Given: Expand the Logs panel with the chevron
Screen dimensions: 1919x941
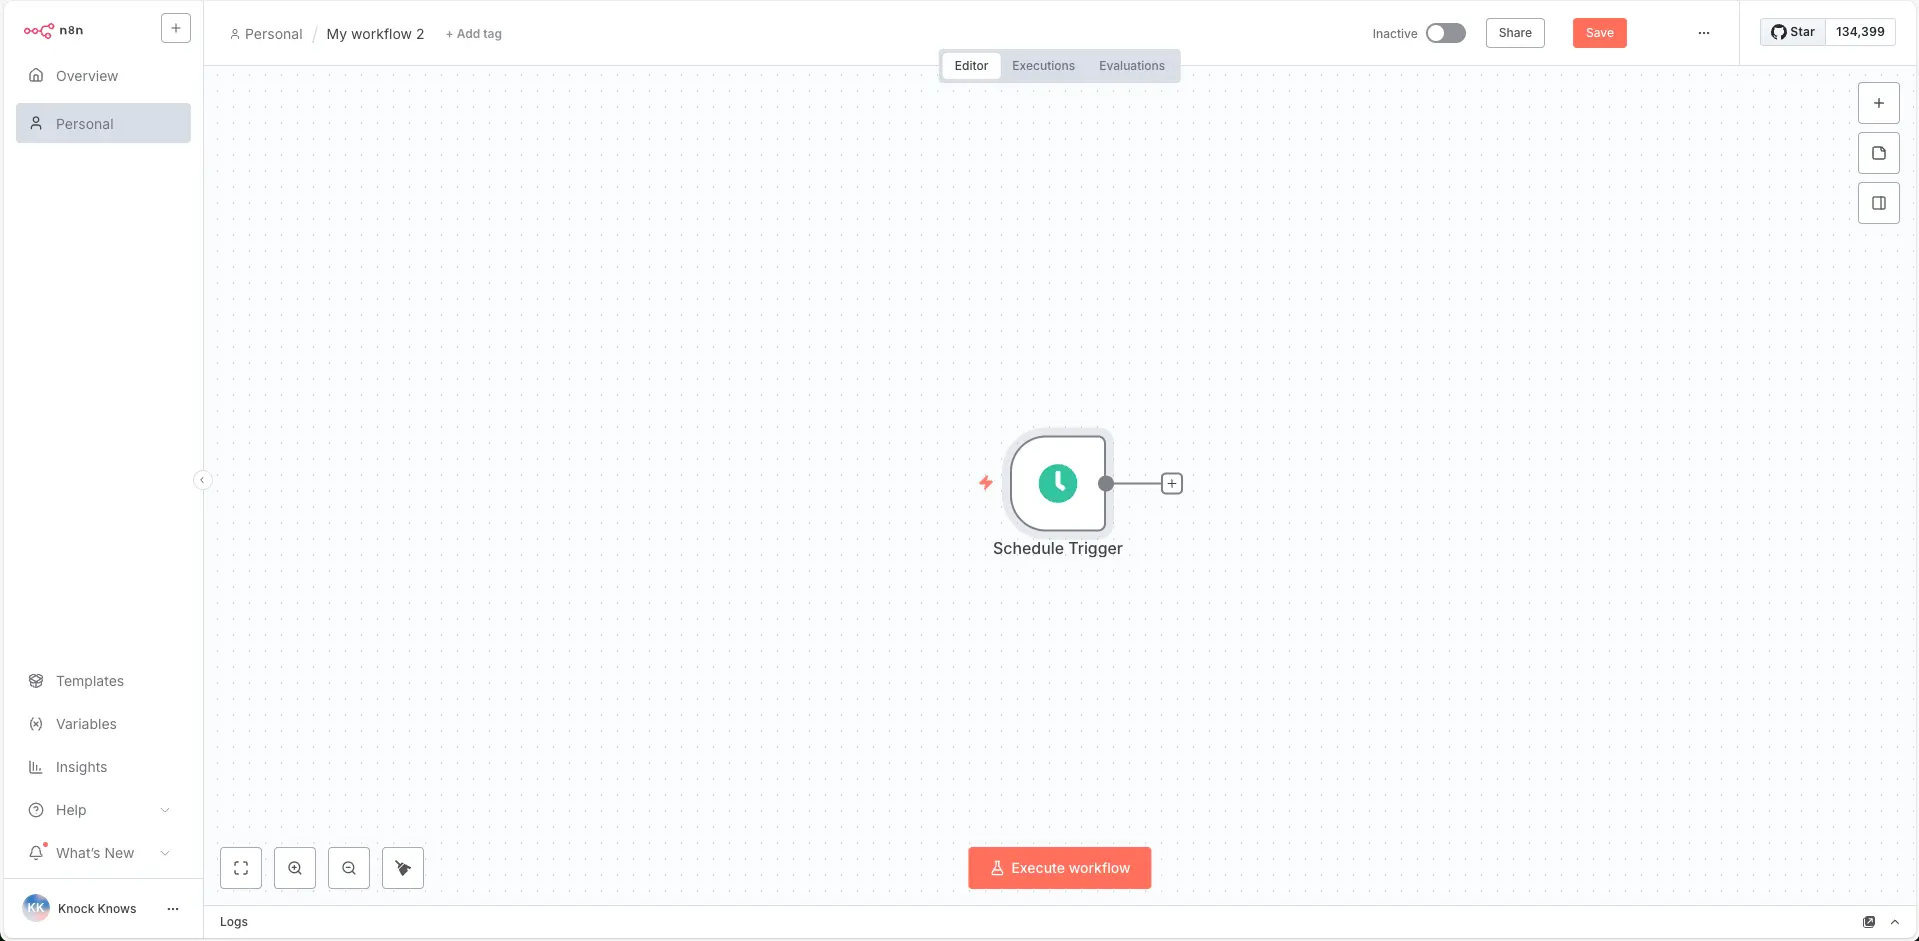Looking at the screenshot, I should pyautogui.click(x=1896, y=921).
